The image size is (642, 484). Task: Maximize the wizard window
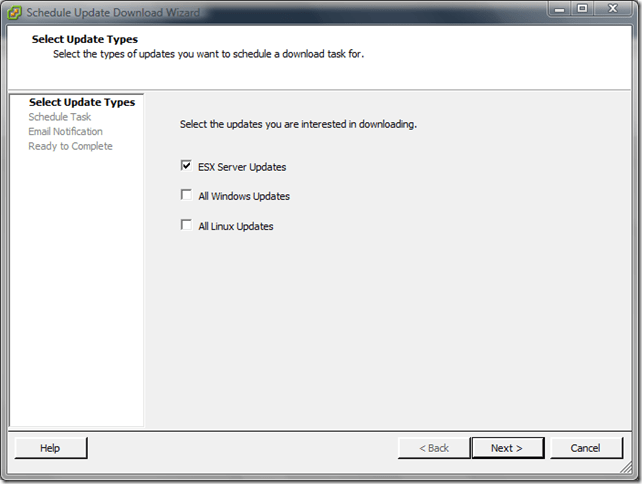[x=582, y=9]
